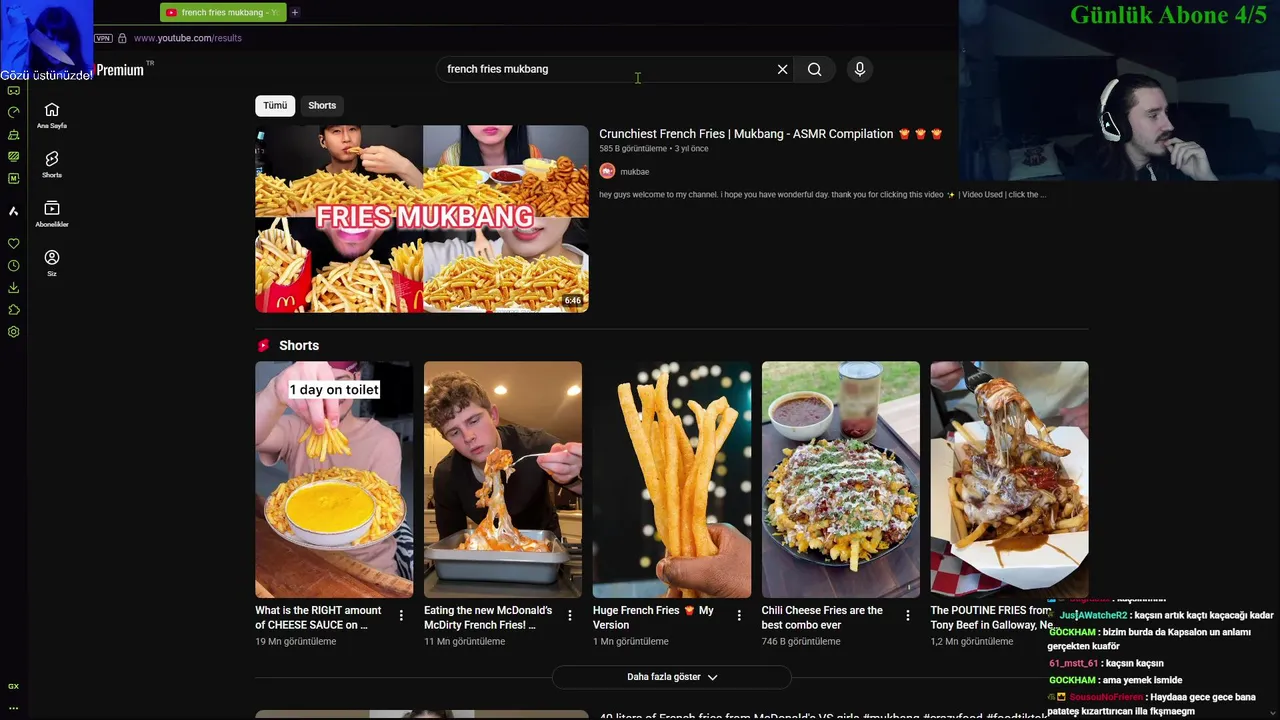Open browser settings gear icon in sidebar
The width and height of the screenshot is (1280, 720).
[x=13, y=332]
